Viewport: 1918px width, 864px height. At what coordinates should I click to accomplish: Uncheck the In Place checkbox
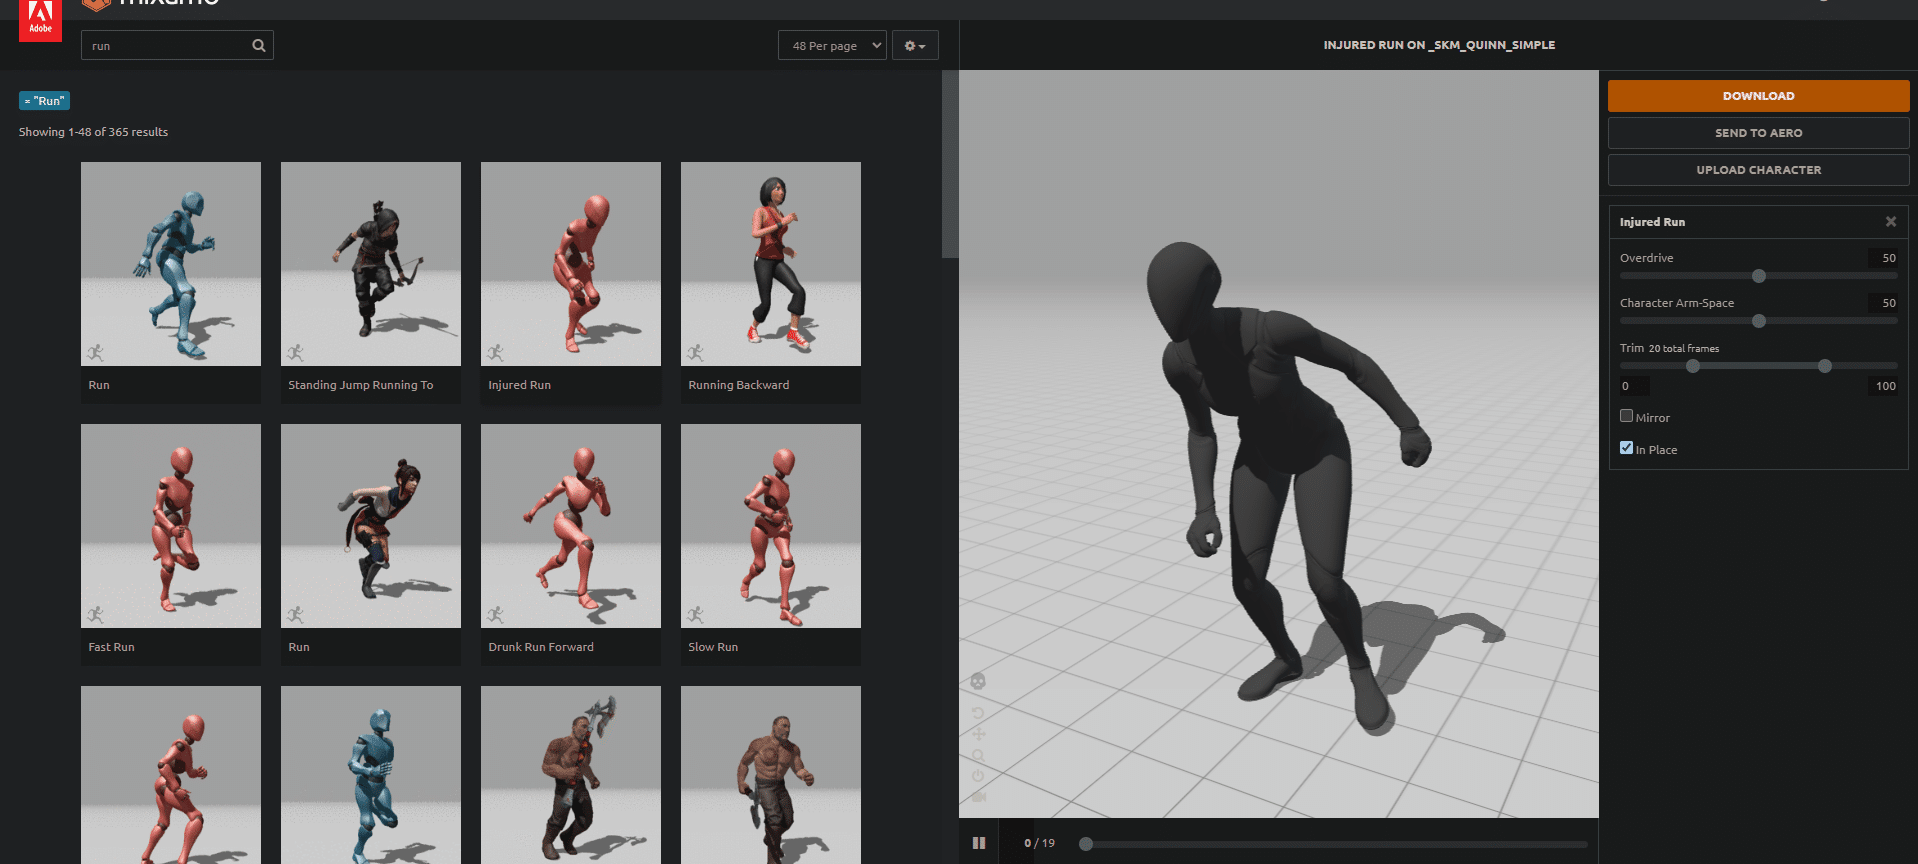1626,448
